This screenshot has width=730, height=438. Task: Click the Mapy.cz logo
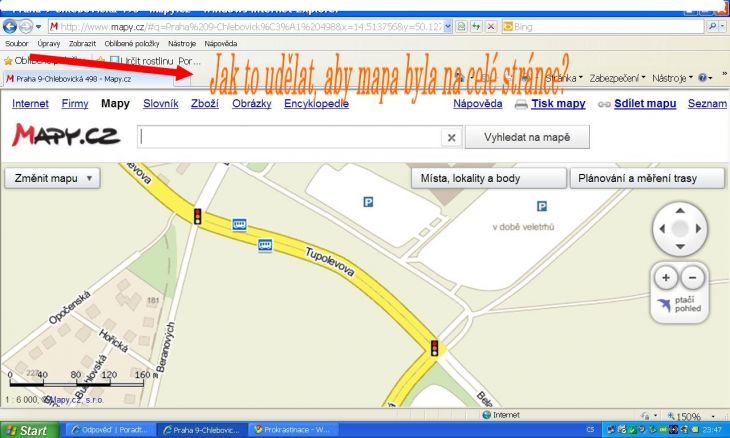tap(66, 135)
